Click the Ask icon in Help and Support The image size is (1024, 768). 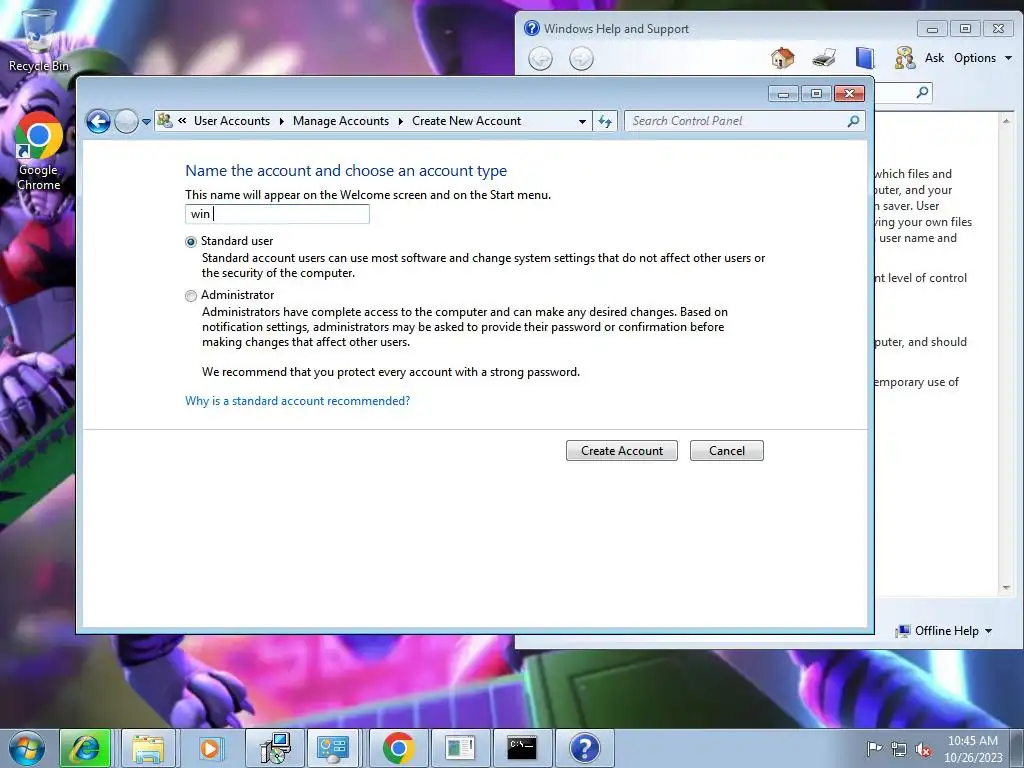click(904, 58)
